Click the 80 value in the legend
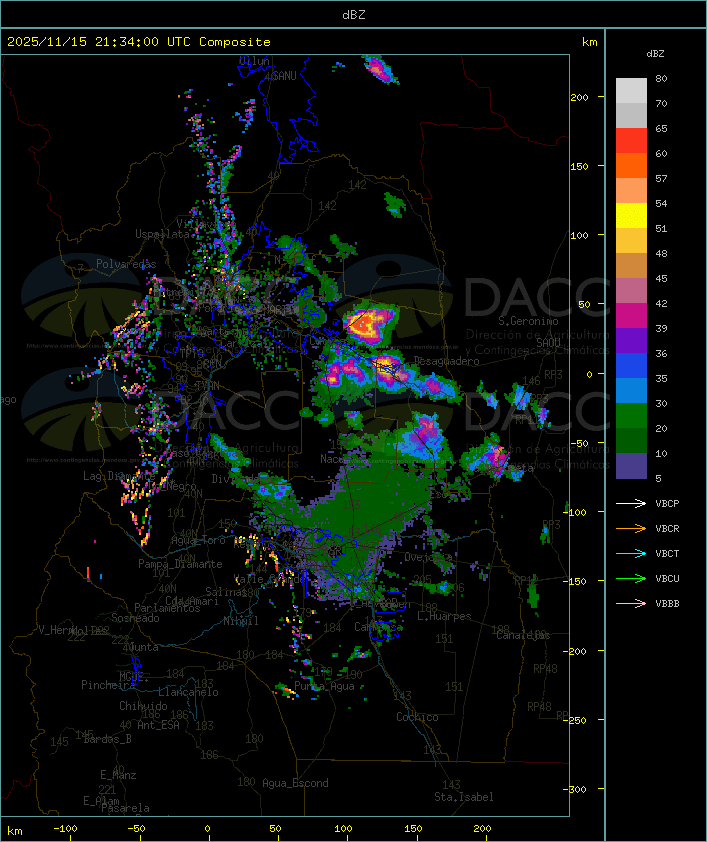Screen dimensions: 707x842 click(x=661, y=78)
